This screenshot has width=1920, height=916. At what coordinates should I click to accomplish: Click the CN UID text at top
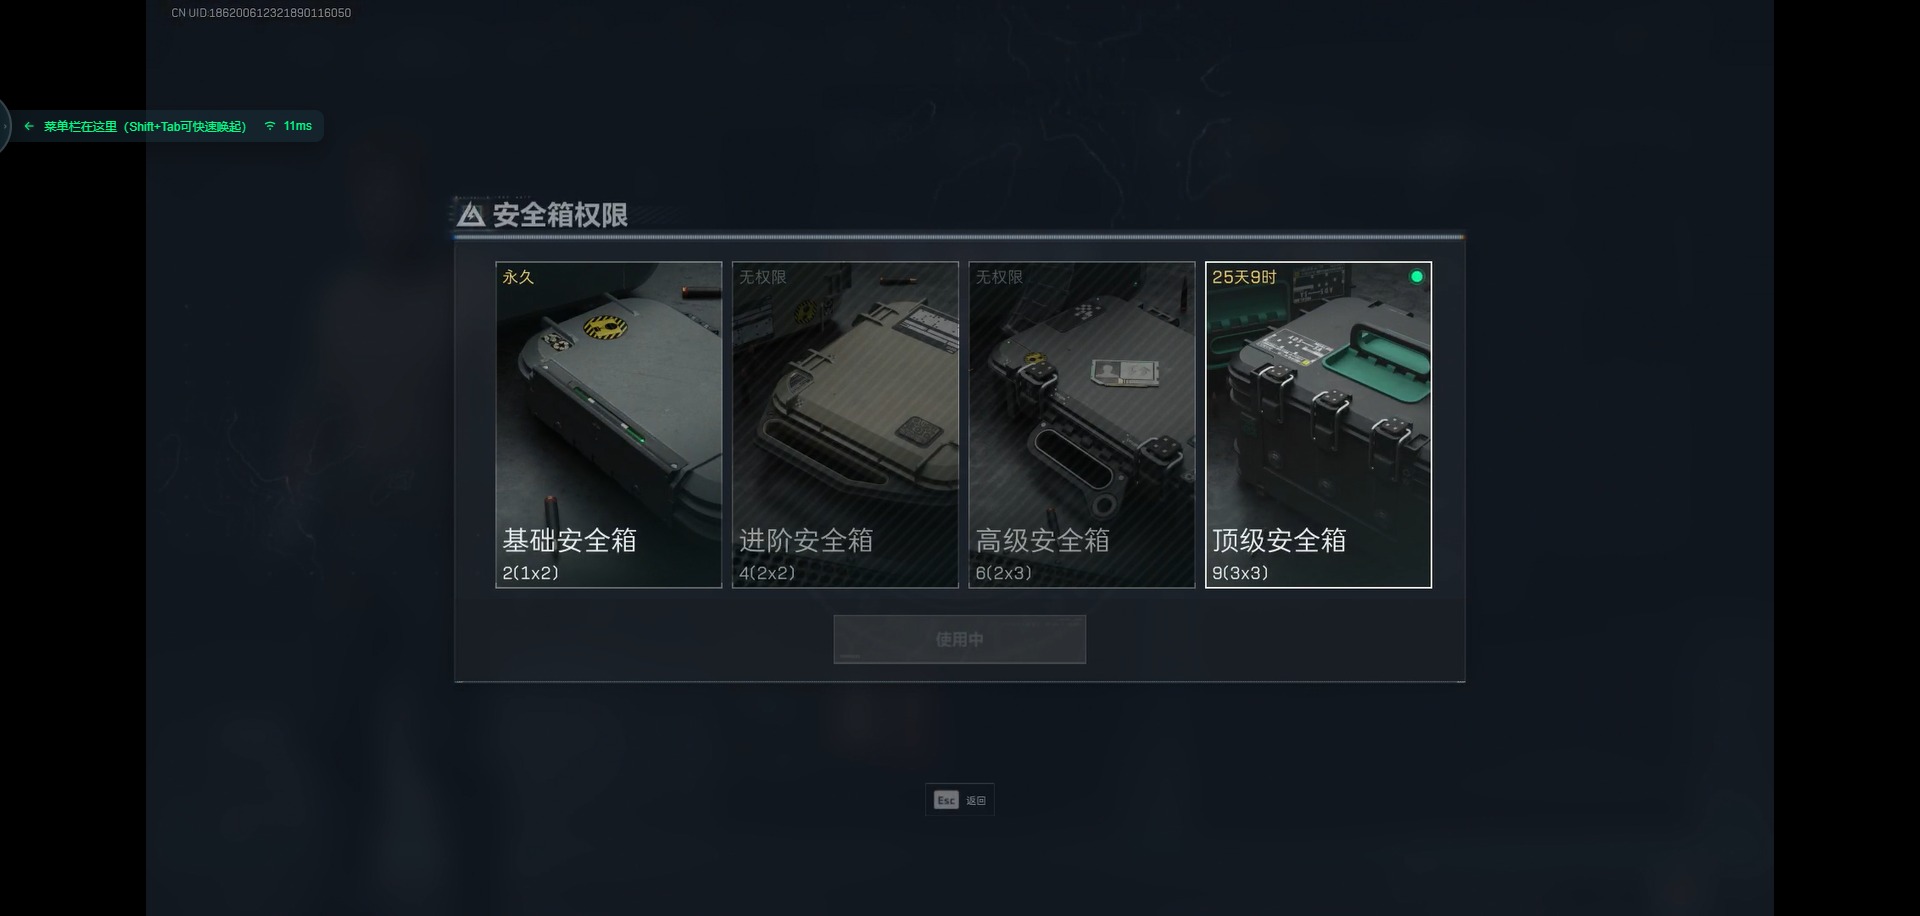point(261,13)
